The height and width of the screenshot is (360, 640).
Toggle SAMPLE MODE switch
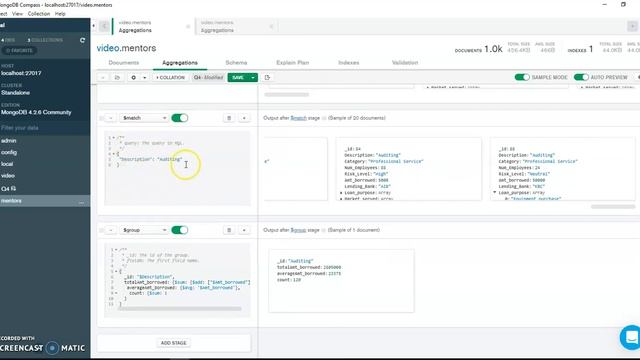(522, 77)
